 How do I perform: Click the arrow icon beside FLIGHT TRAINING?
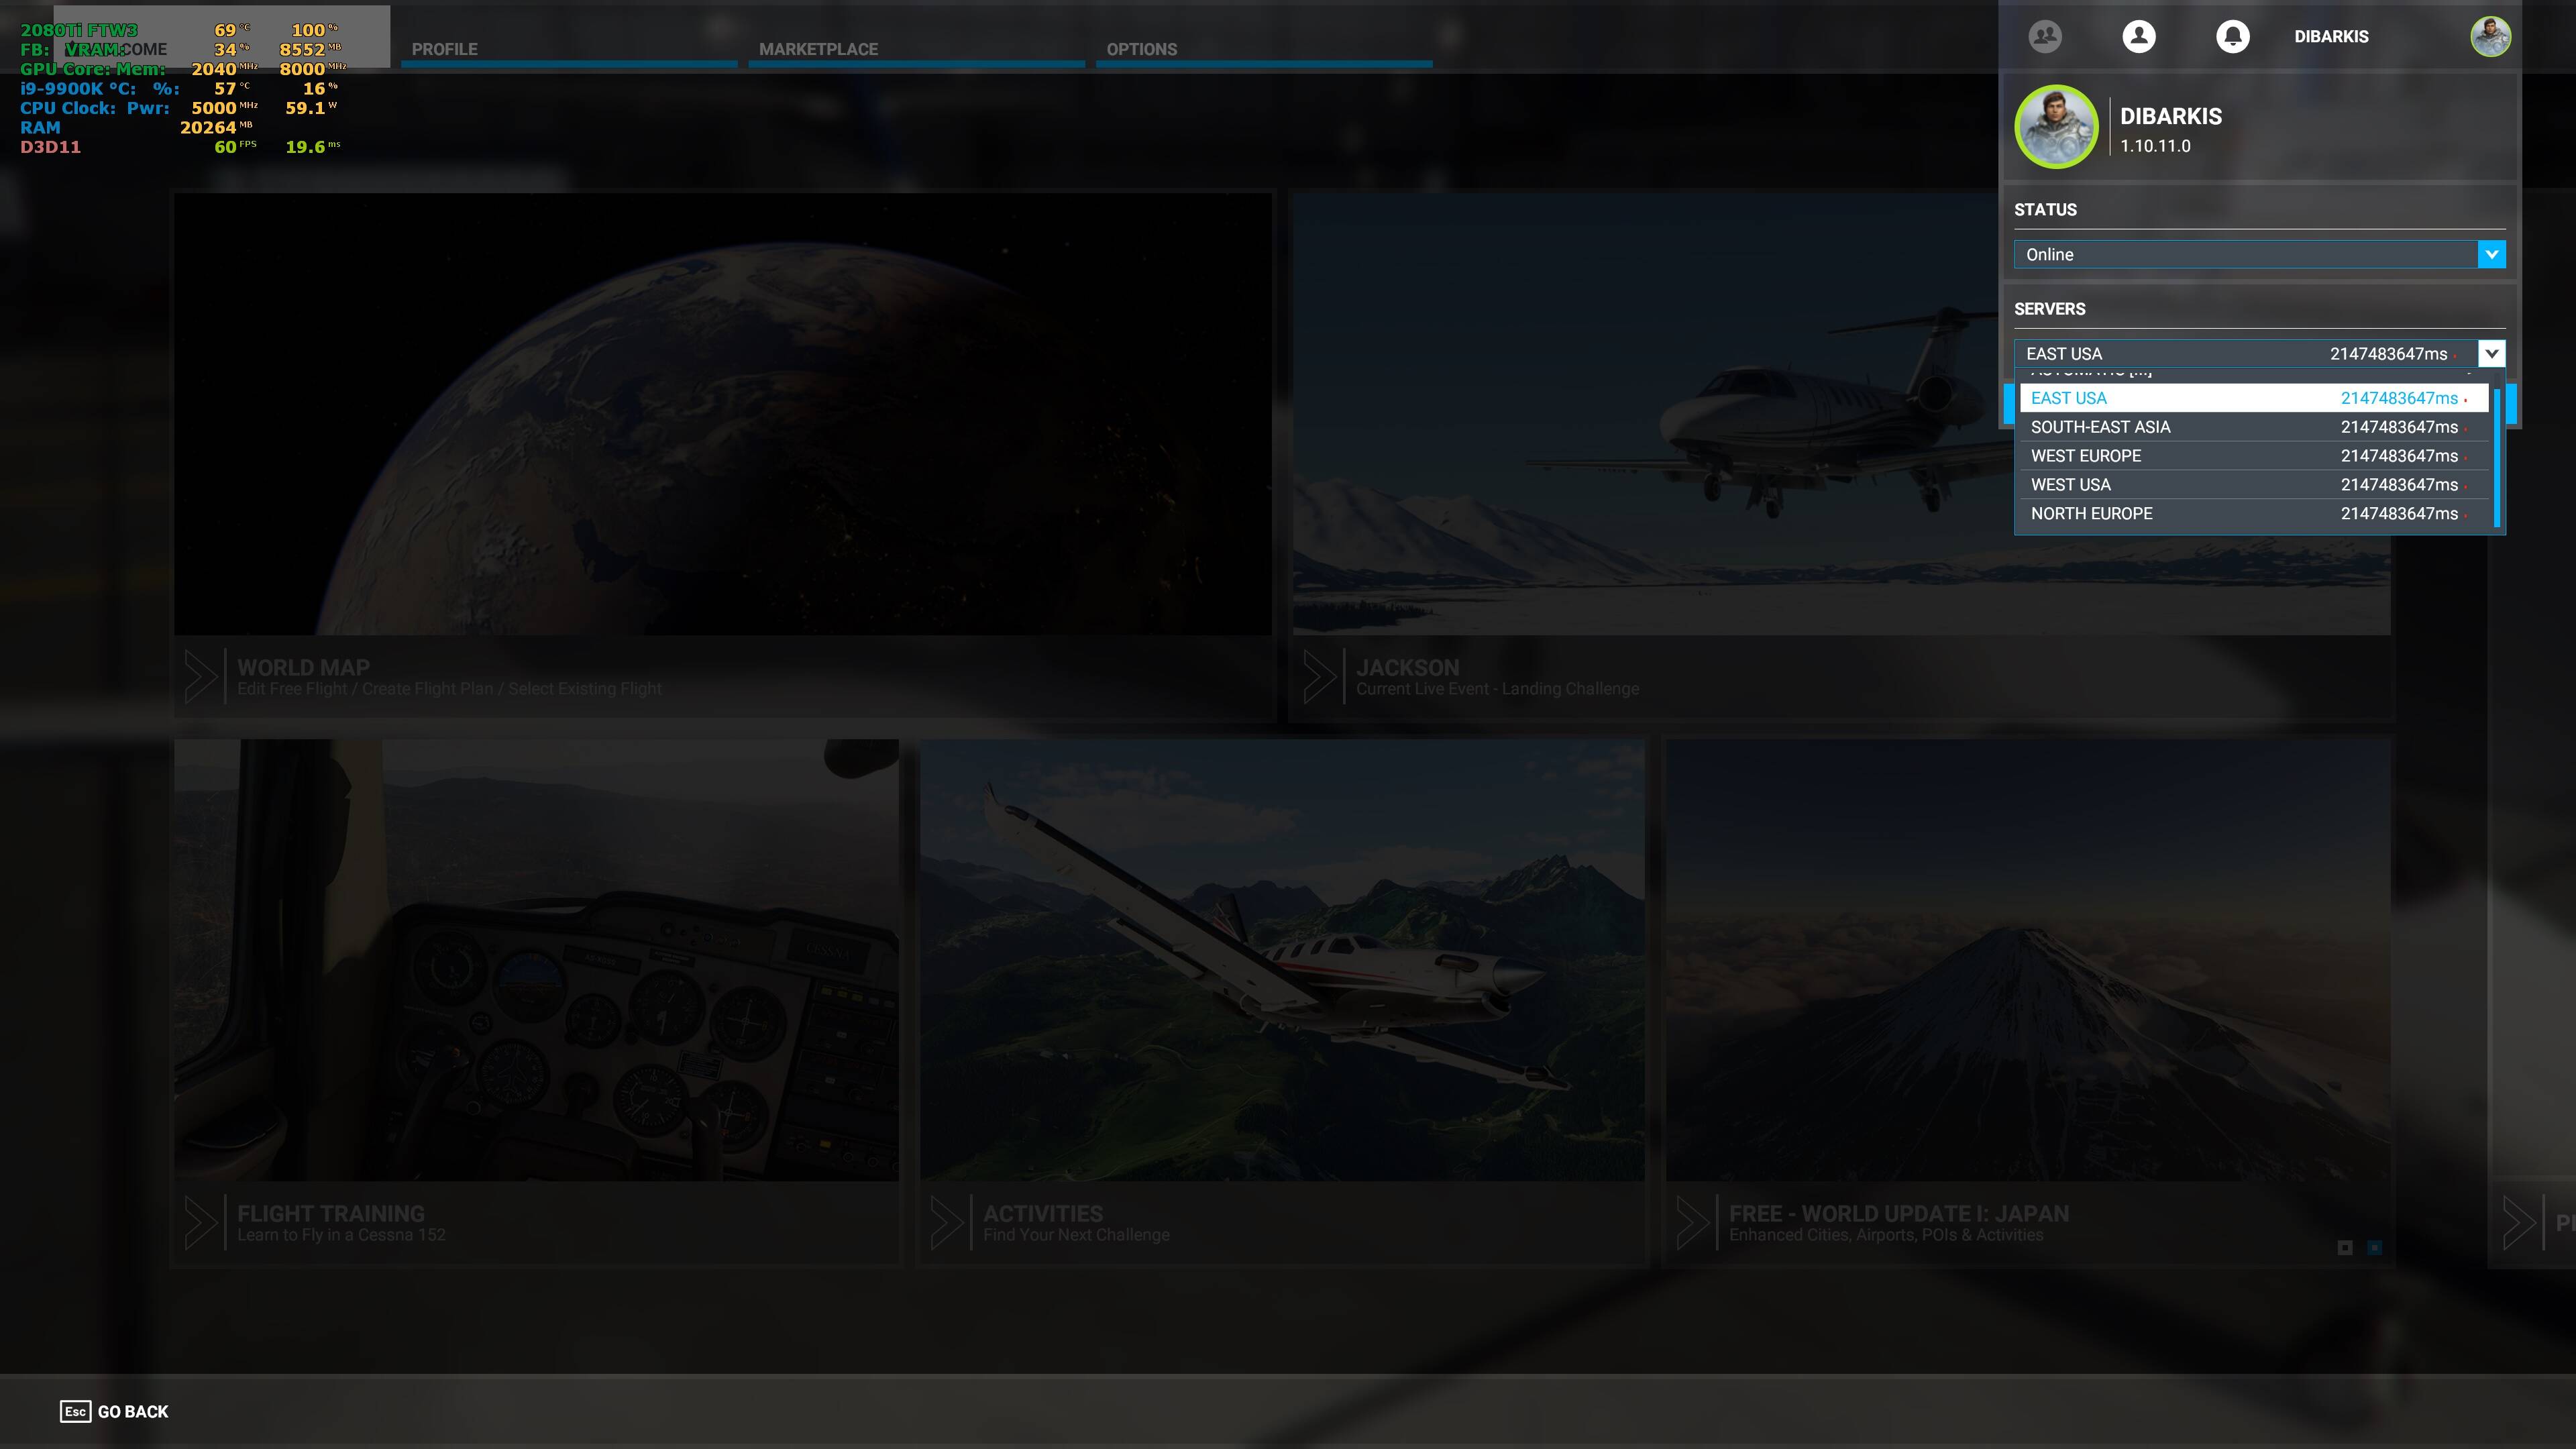201,1222
